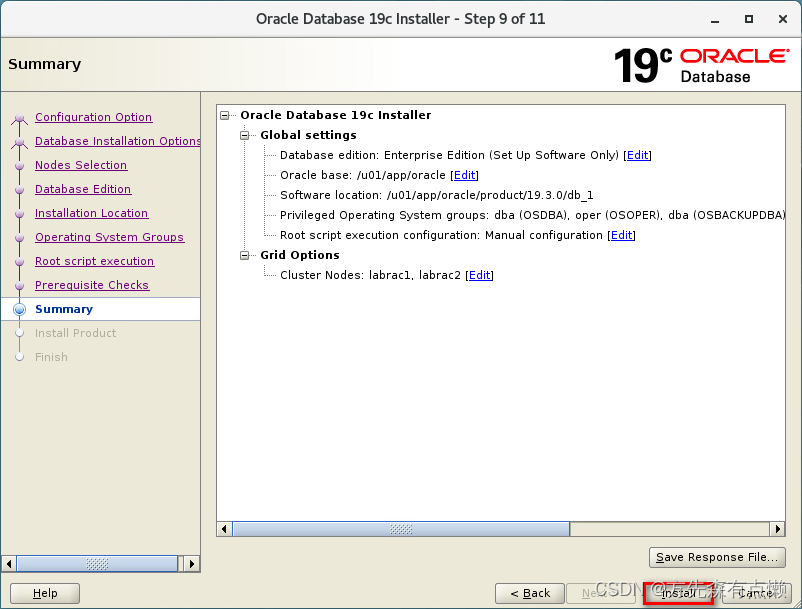Collapse the Oracle Database 19c Installer tree root

(225, 115)
